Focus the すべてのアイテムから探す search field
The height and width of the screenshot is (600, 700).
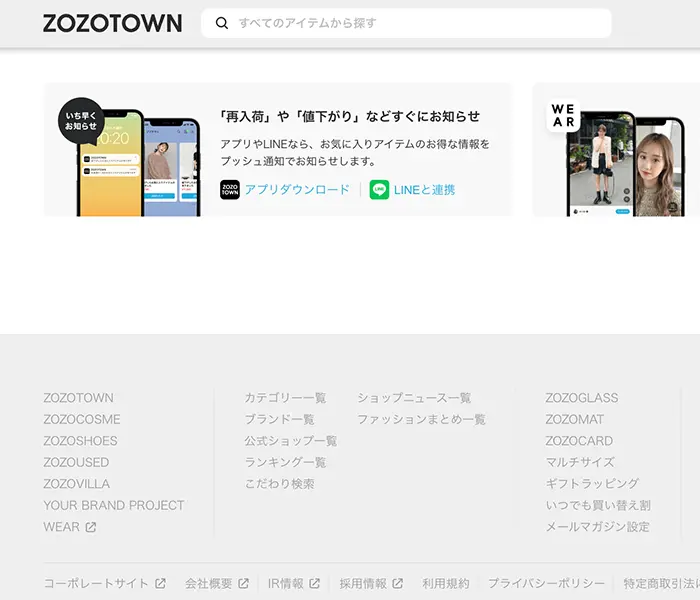[x=406, y=23]
